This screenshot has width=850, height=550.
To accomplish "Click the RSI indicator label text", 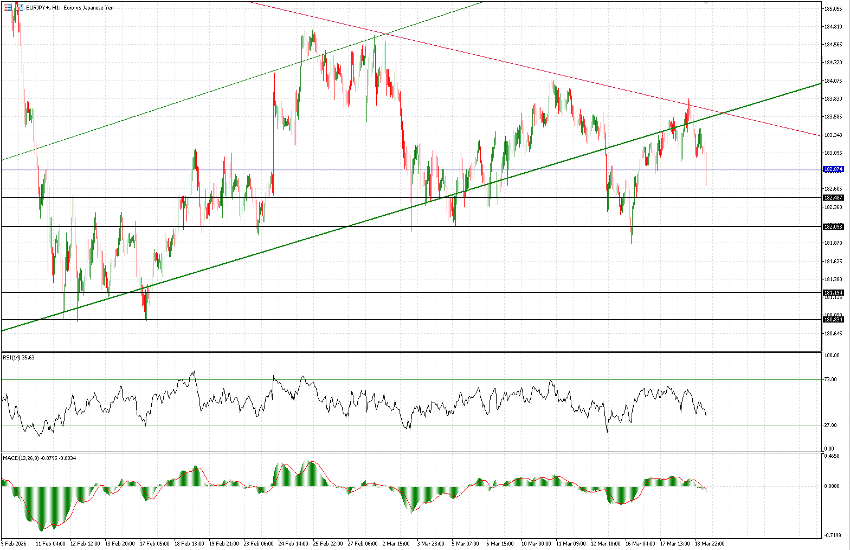I will point(20,357).
